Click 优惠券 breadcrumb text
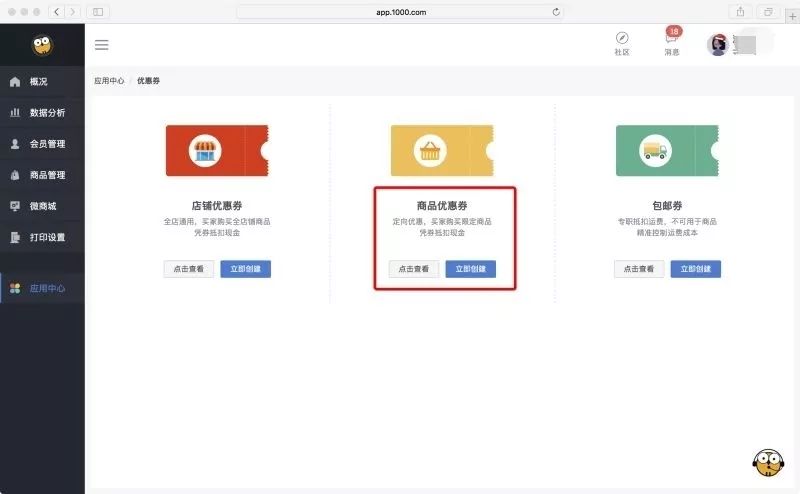Screen dimensions: 800x494 pos(148,81)
